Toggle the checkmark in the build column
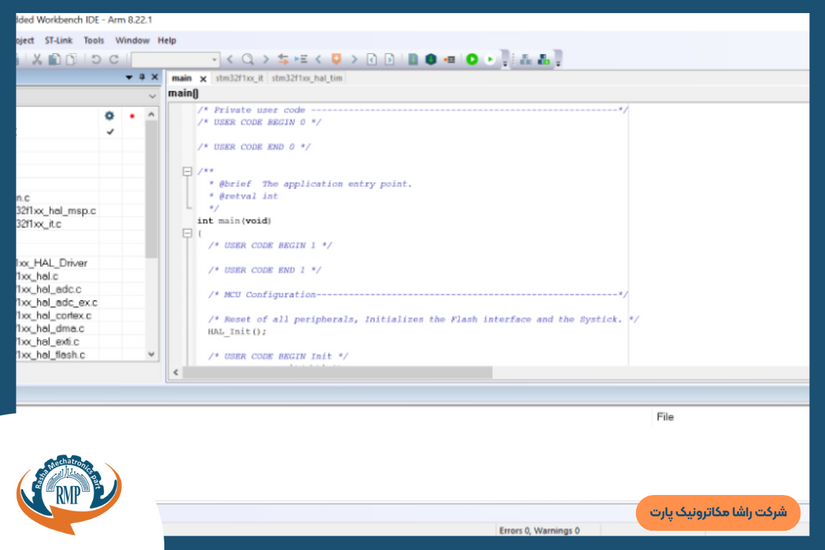 [x=110, y=131]
